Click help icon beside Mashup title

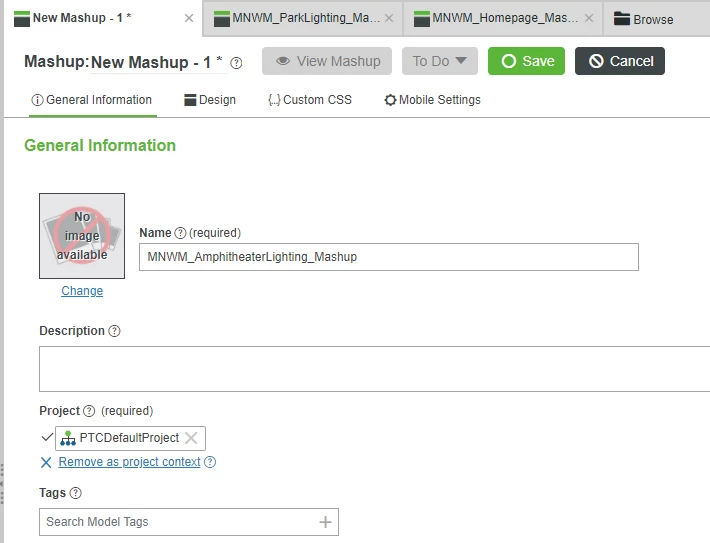pos(236,62)
